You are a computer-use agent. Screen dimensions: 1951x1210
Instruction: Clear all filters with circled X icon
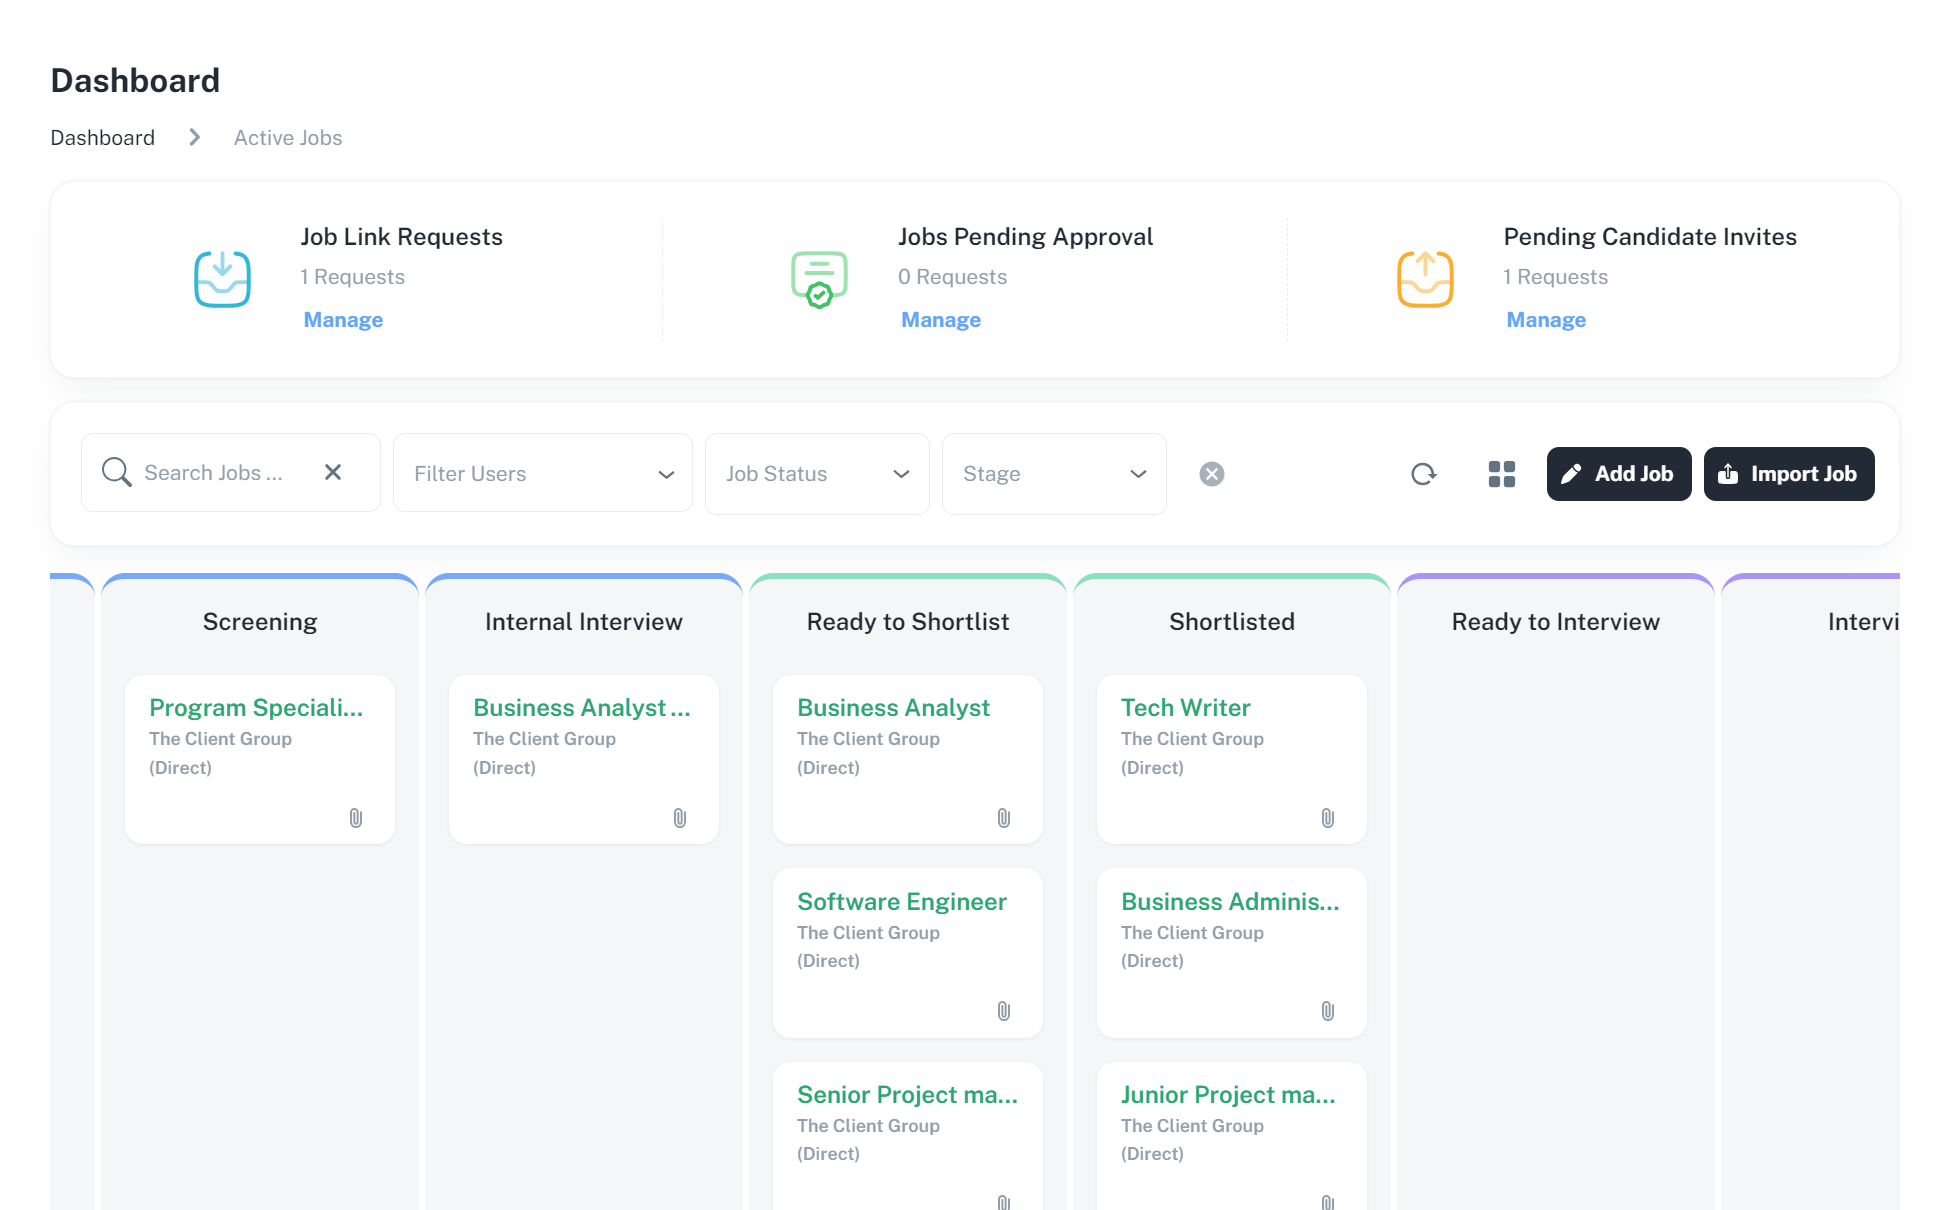1211,474
